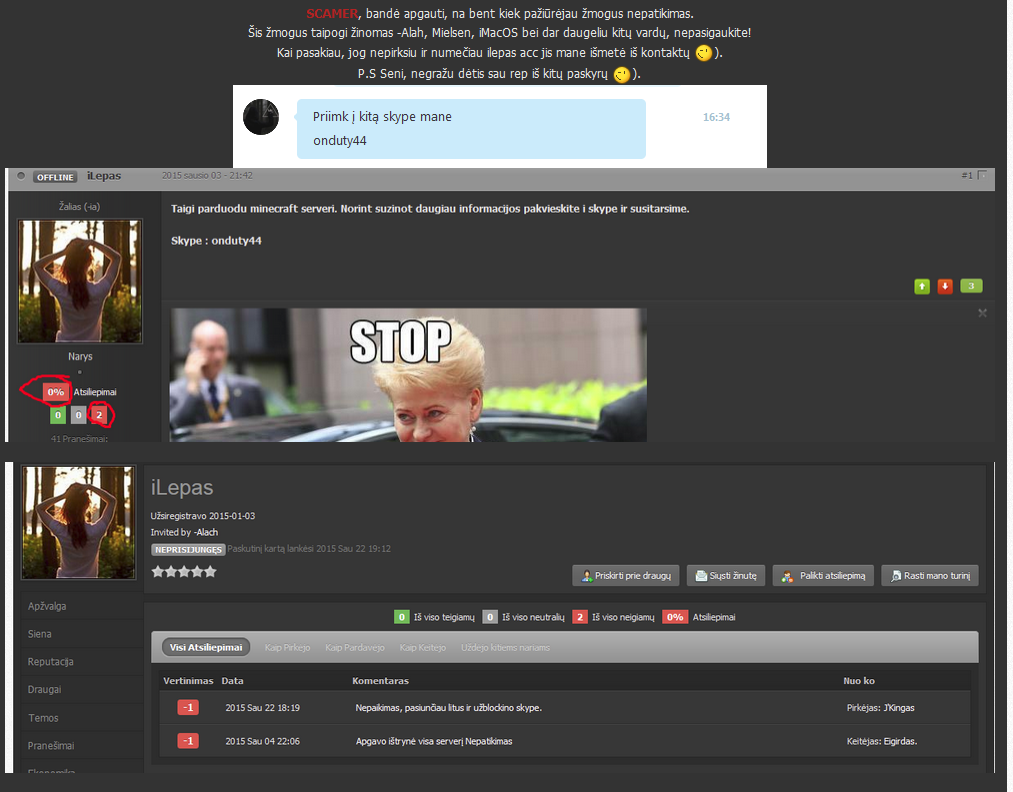Upvote the iLepas post with green arrow
The height and width of the screenshot is (792, 1013).
point(922,286)
